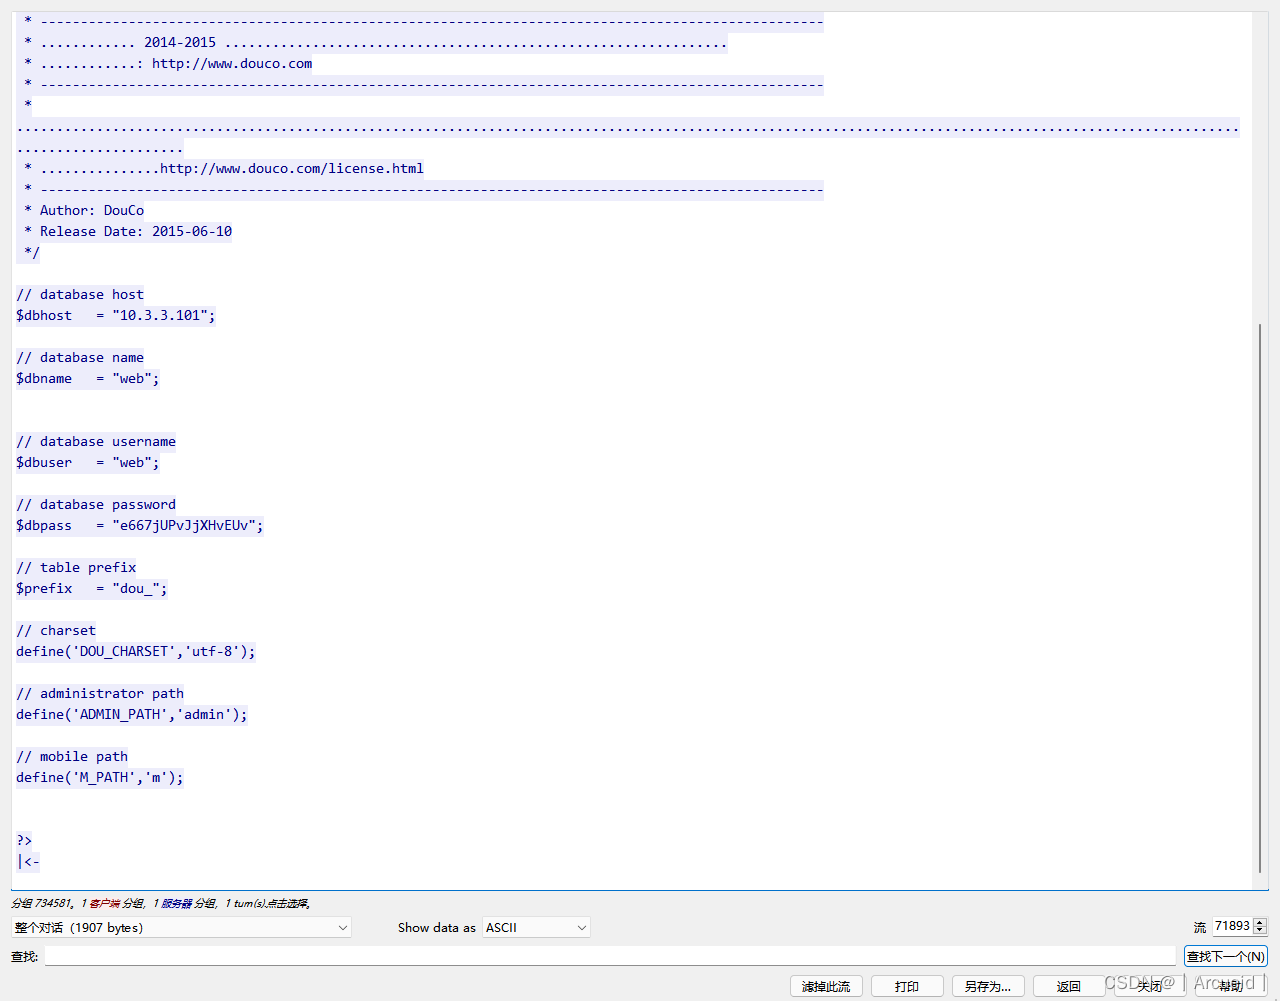
Task: Click the $dbpass password line
Action: 140,525
